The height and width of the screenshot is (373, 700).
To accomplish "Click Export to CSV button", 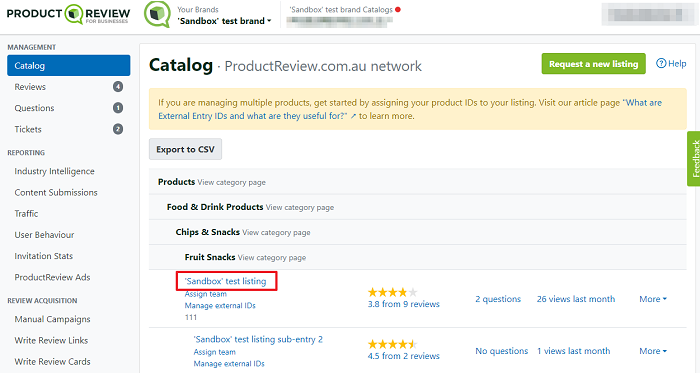I will 185,149.
